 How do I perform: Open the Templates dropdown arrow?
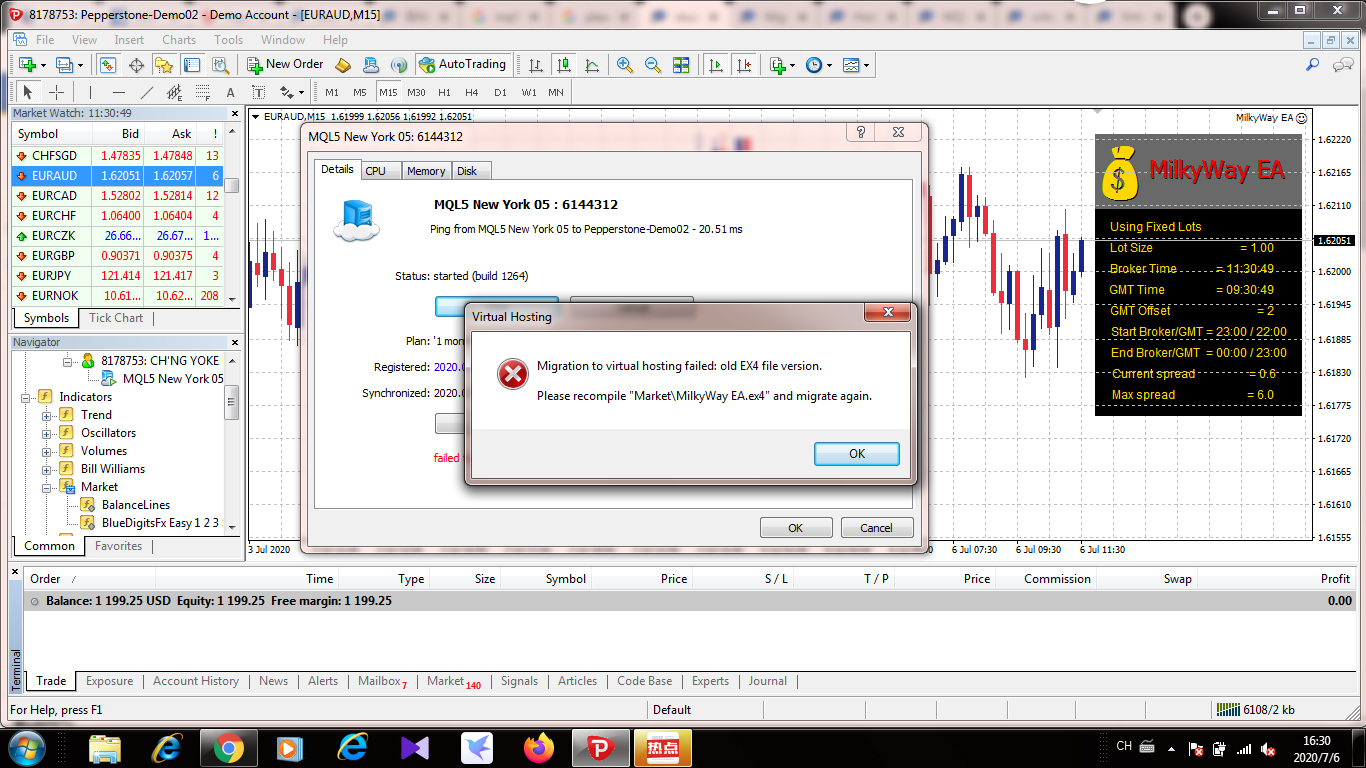coord(866,65)
